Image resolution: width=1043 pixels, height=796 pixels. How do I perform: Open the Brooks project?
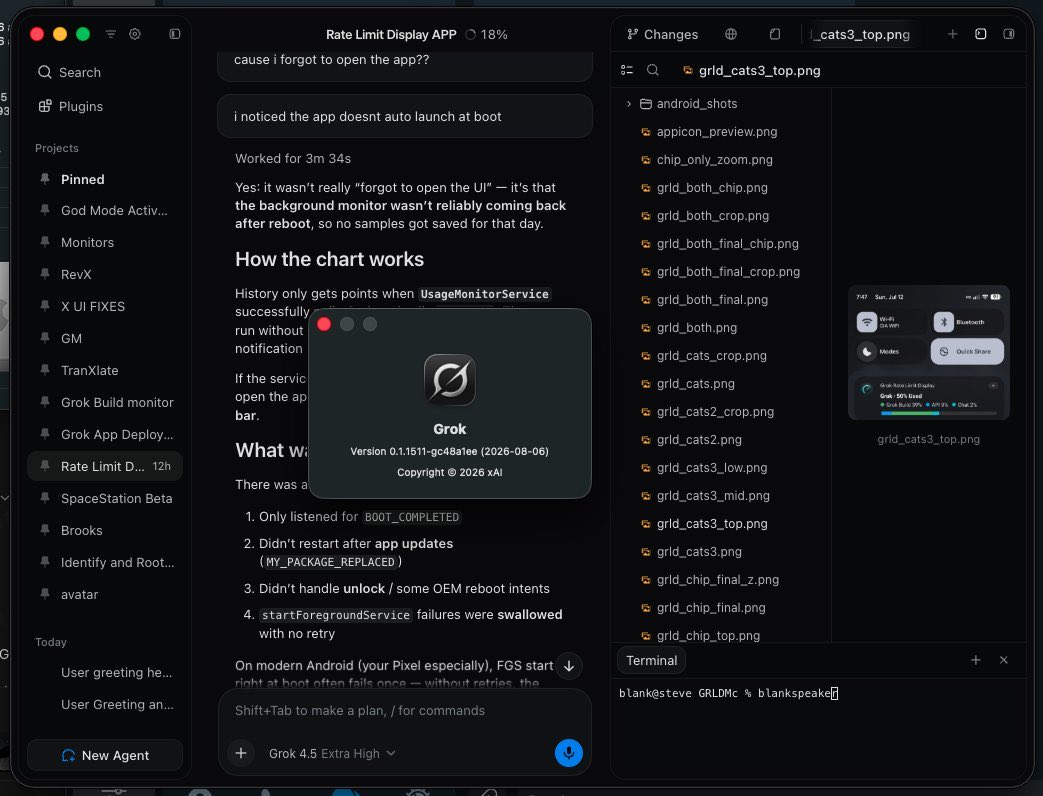tap(105, 530)
